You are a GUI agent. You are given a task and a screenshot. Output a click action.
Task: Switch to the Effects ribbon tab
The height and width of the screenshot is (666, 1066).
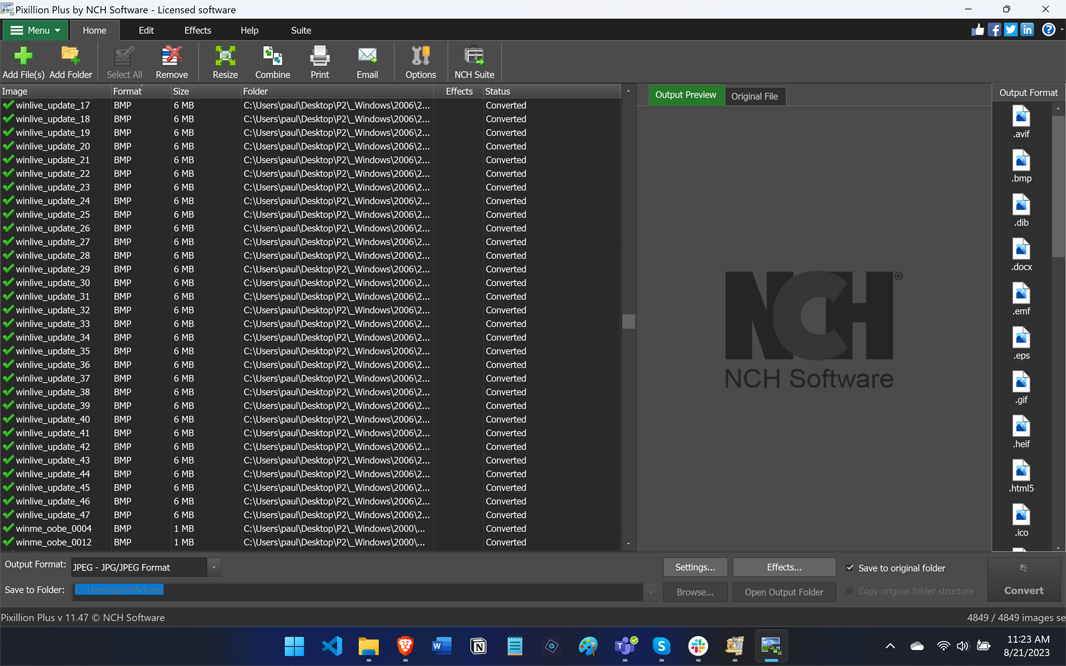tap(197, 30)
